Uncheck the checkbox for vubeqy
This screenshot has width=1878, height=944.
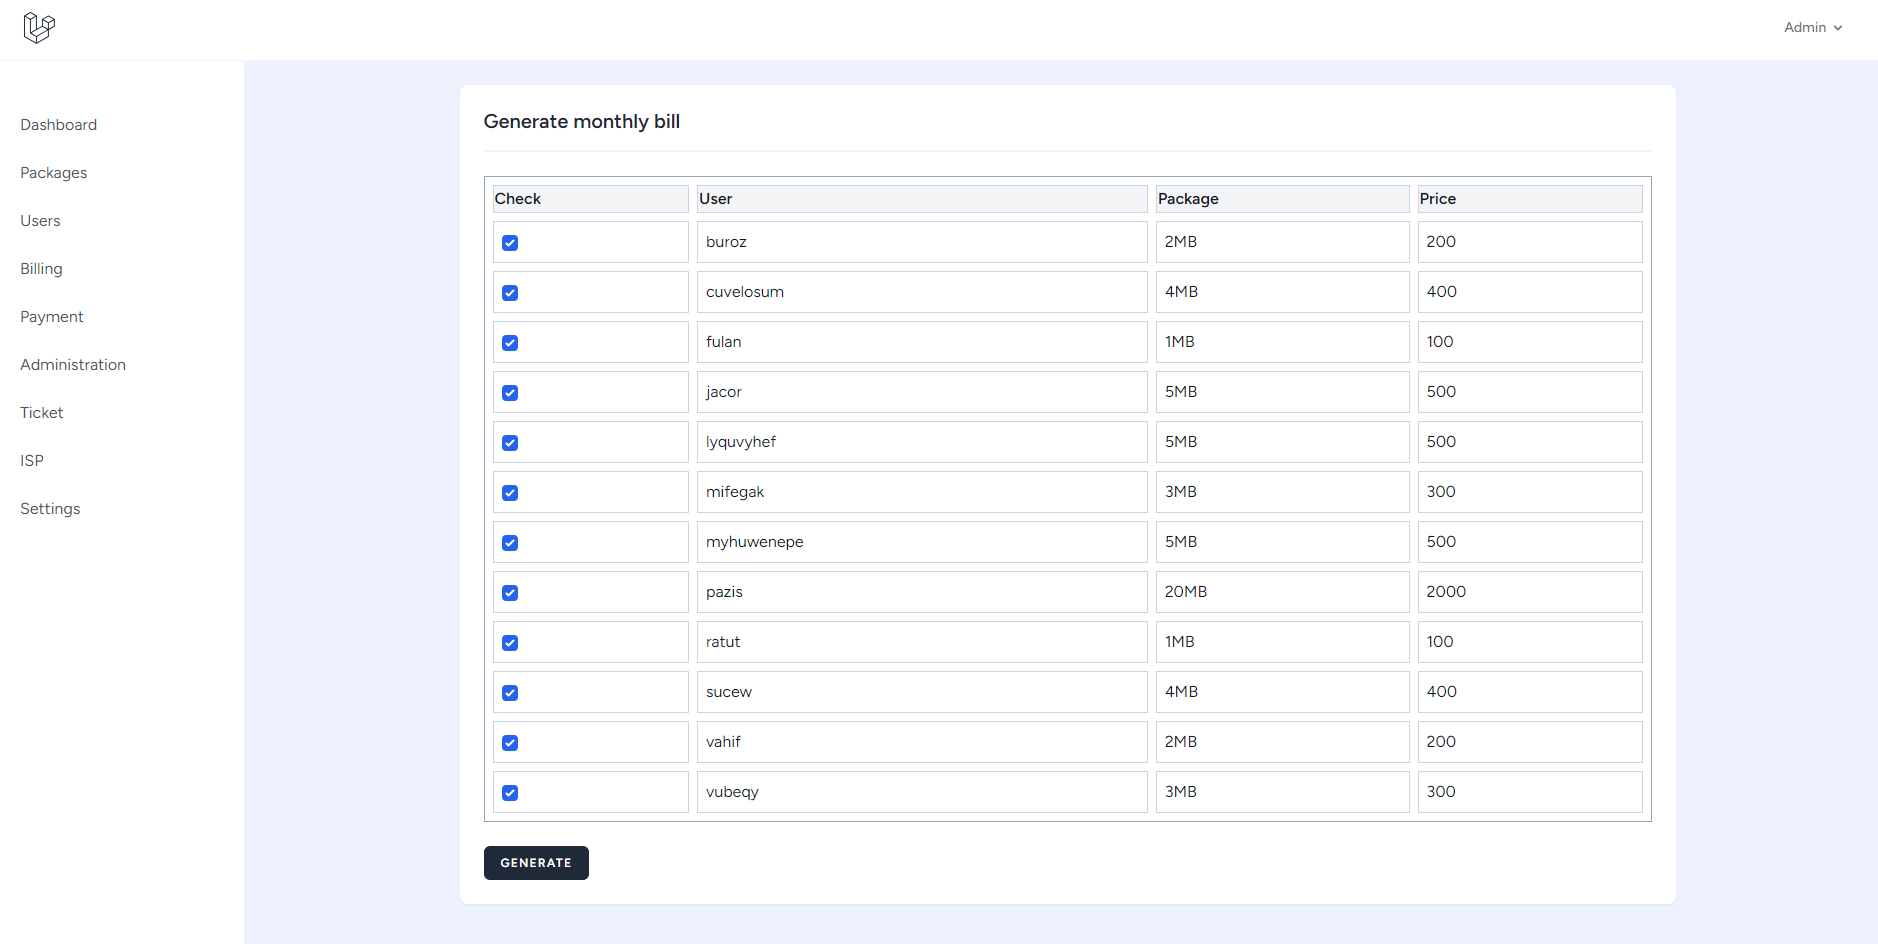(510, 792)
